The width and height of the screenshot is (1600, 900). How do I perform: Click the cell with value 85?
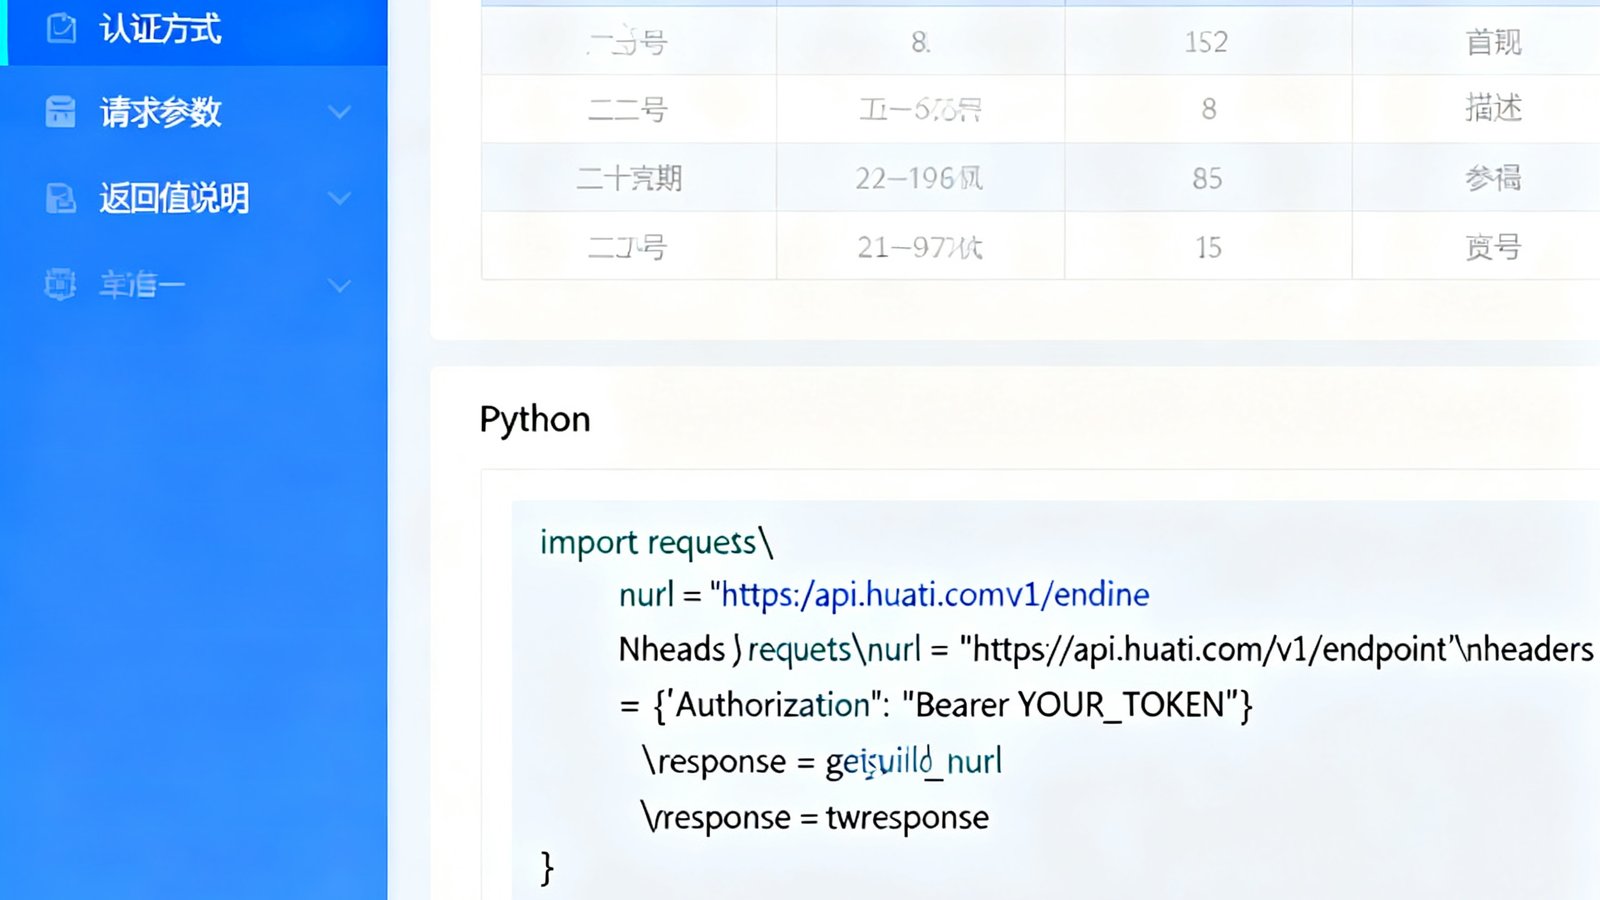point(1207,178)
